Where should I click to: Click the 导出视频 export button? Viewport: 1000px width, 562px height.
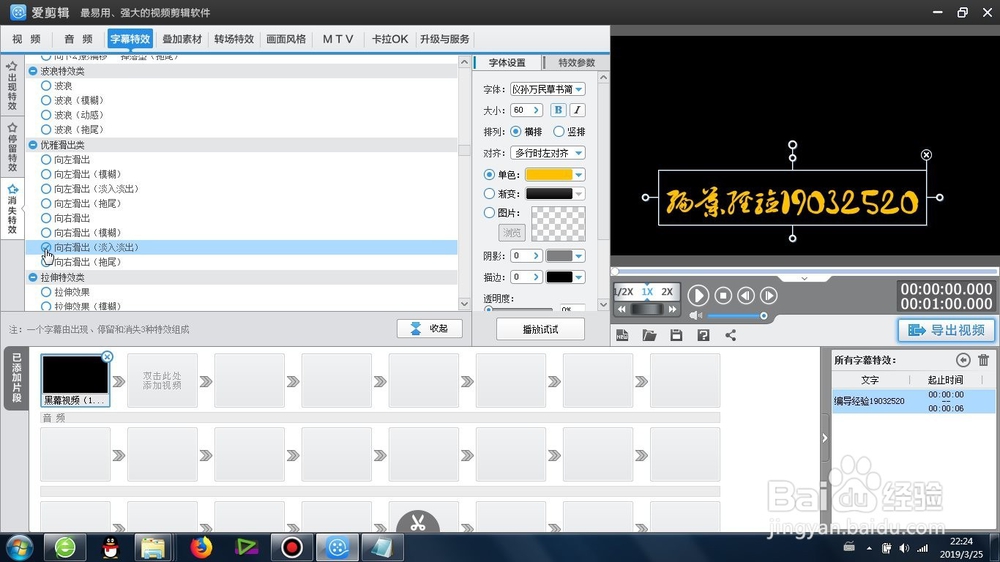click(x=946, y=330)
